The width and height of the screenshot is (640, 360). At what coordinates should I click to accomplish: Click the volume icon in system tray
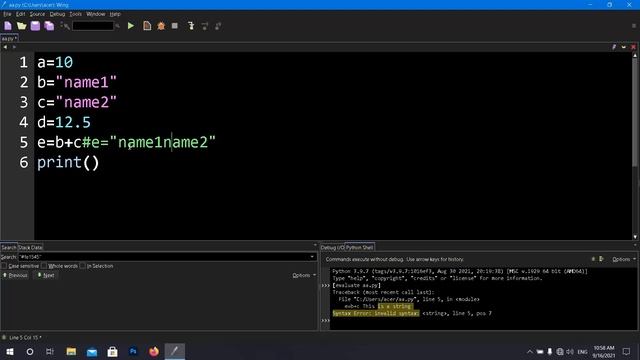570,351
